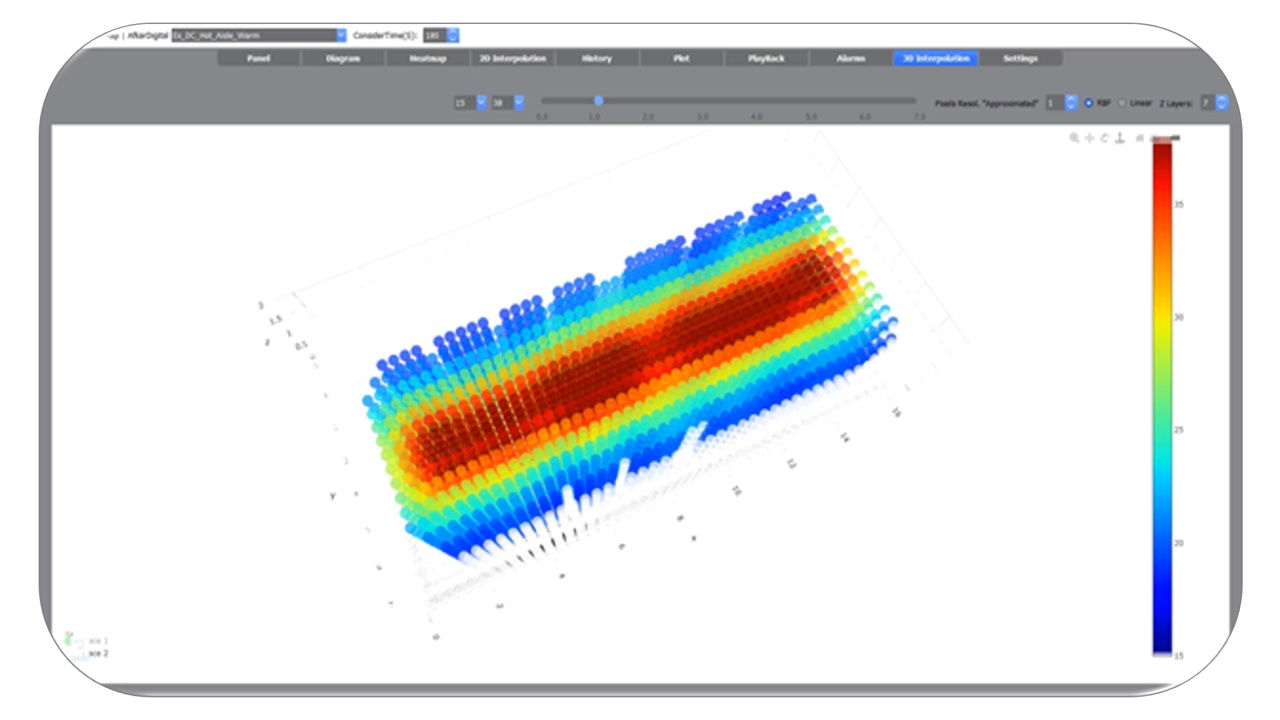Click the ConsiderTime(S) input field showing 180
The height and width of the screenshot is (720, 1280).
pos(434,35)
